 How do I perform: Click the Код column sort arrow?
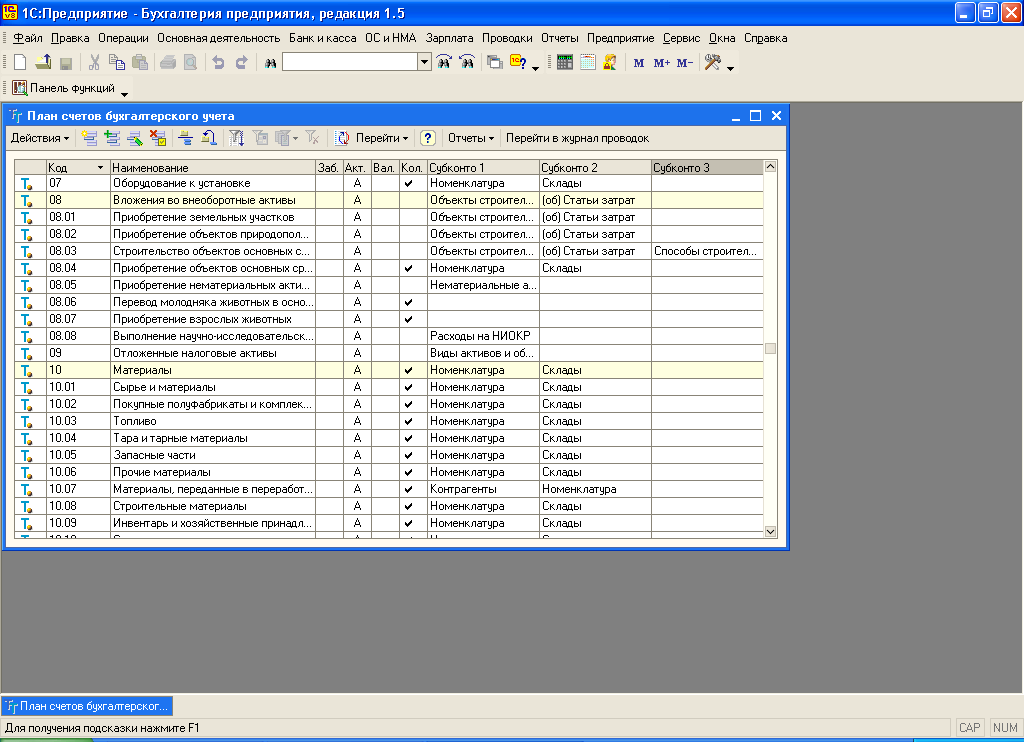[x=100, y=168]
